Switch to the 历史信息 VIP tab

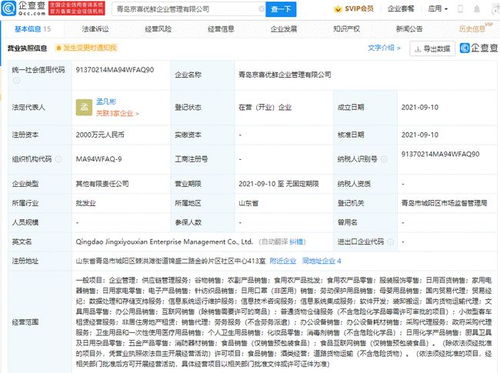point(475,28)
